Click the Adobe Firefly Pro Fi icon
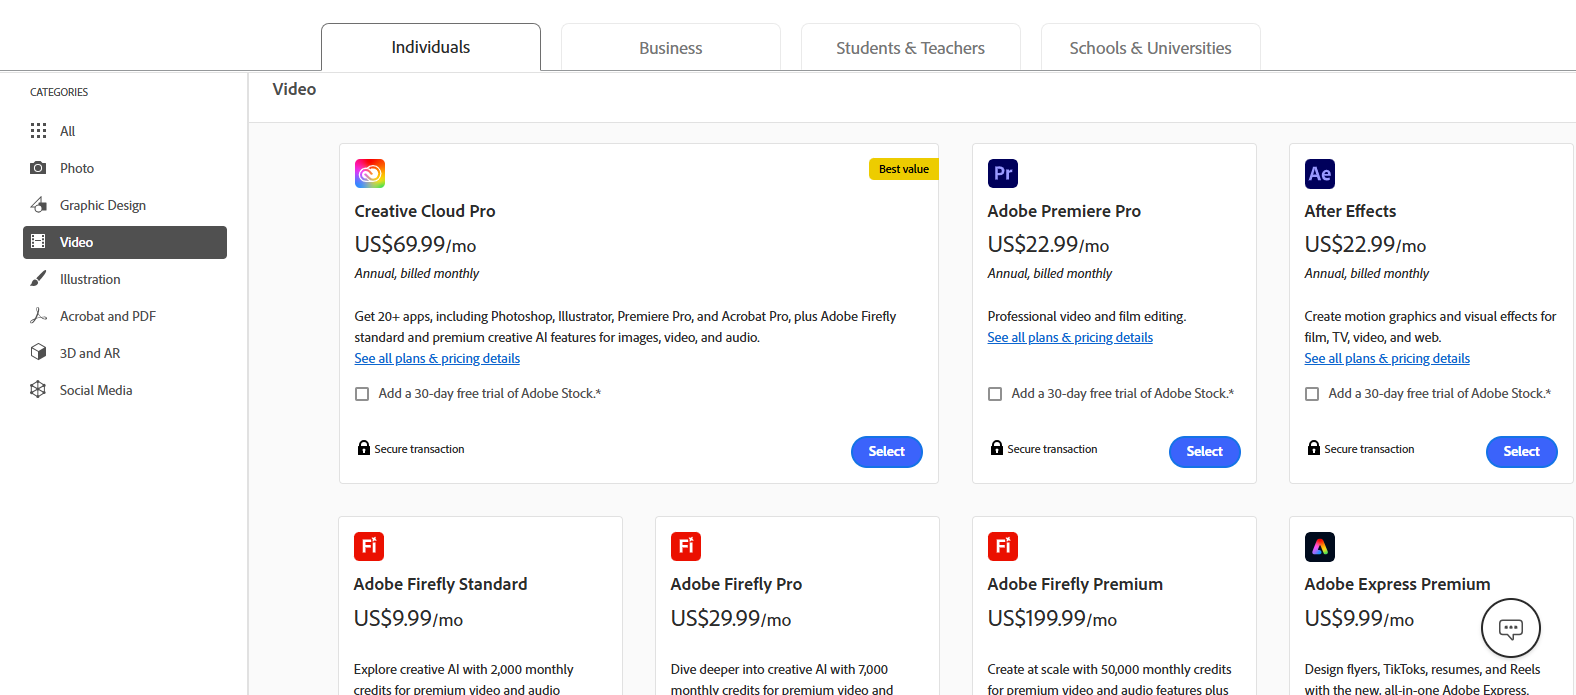Viewport: 1576px width, 695px height. [686, 547]
